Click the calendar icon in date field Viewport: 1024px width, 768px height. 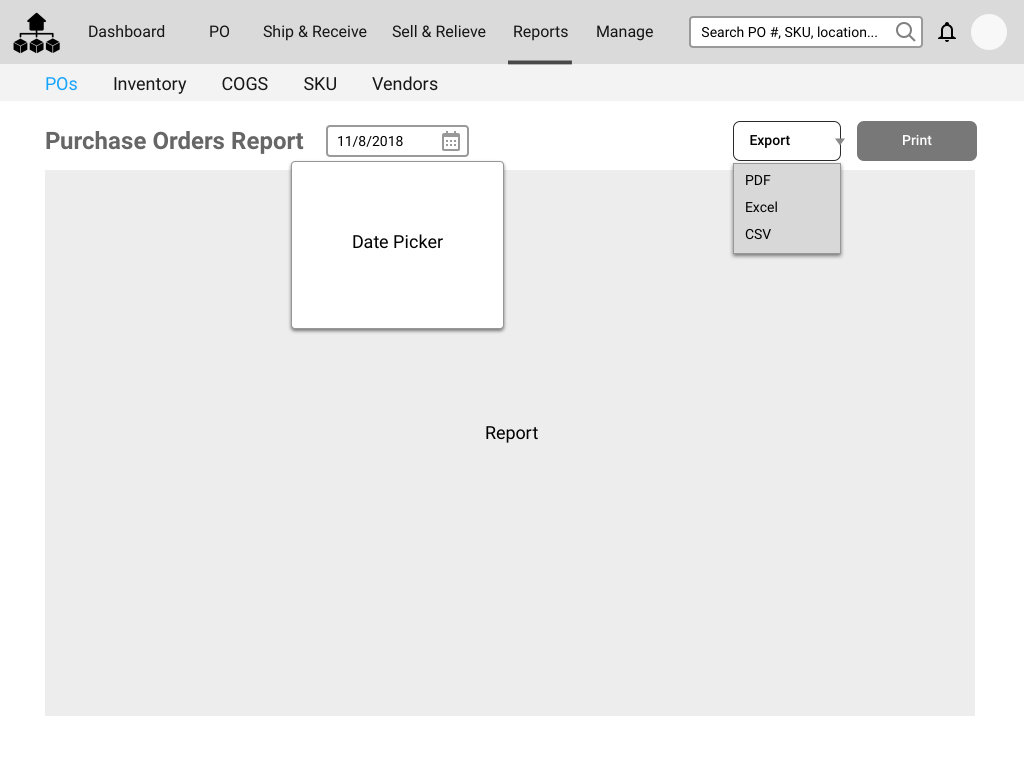[451, 141]
